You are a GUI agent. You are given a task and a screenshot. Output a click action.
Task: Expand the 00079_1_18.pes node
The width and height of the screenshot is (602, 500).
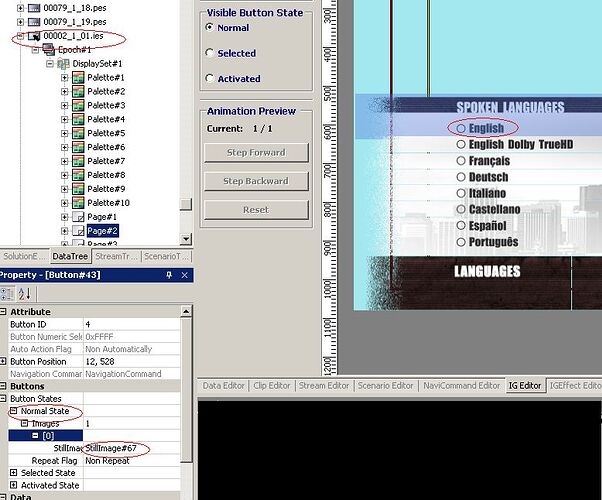(x=20, y=8)
